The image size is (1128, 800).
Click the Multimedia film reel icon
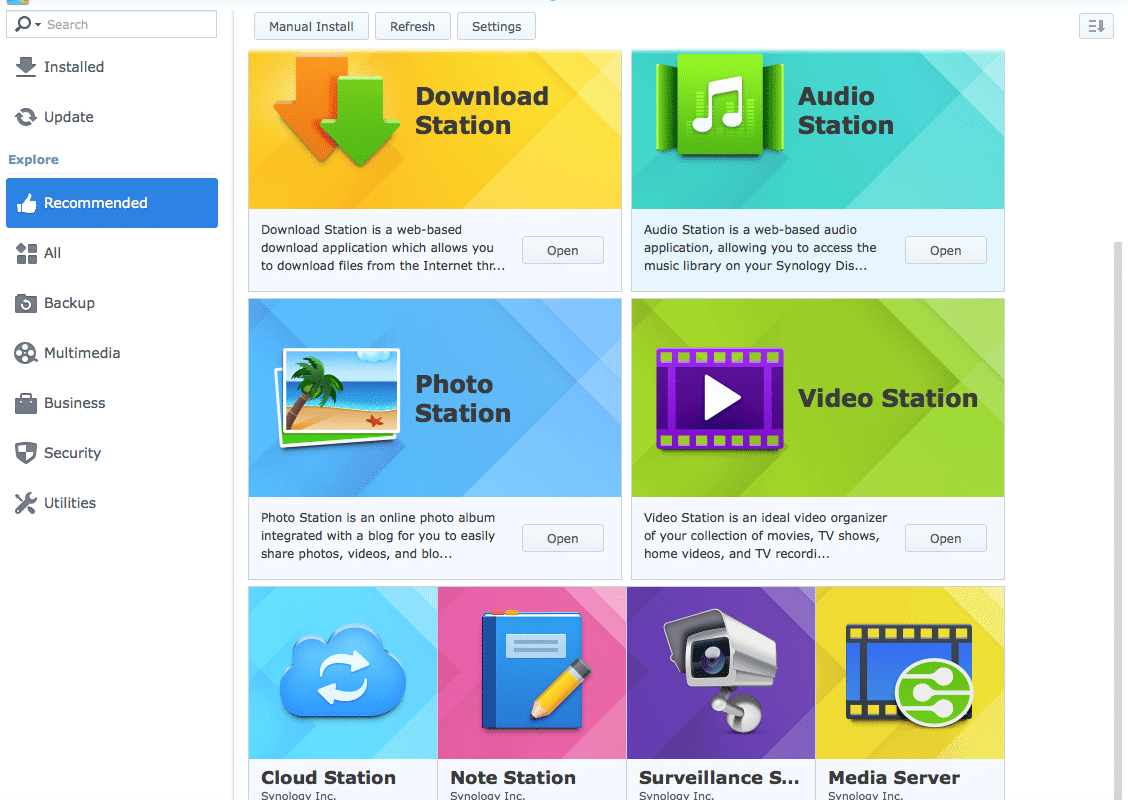26,353
